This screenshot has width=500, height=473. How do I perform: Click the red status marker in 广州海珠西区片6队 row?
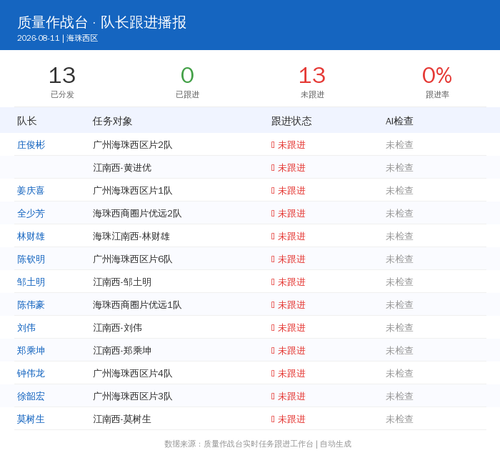tap(273, 259)
